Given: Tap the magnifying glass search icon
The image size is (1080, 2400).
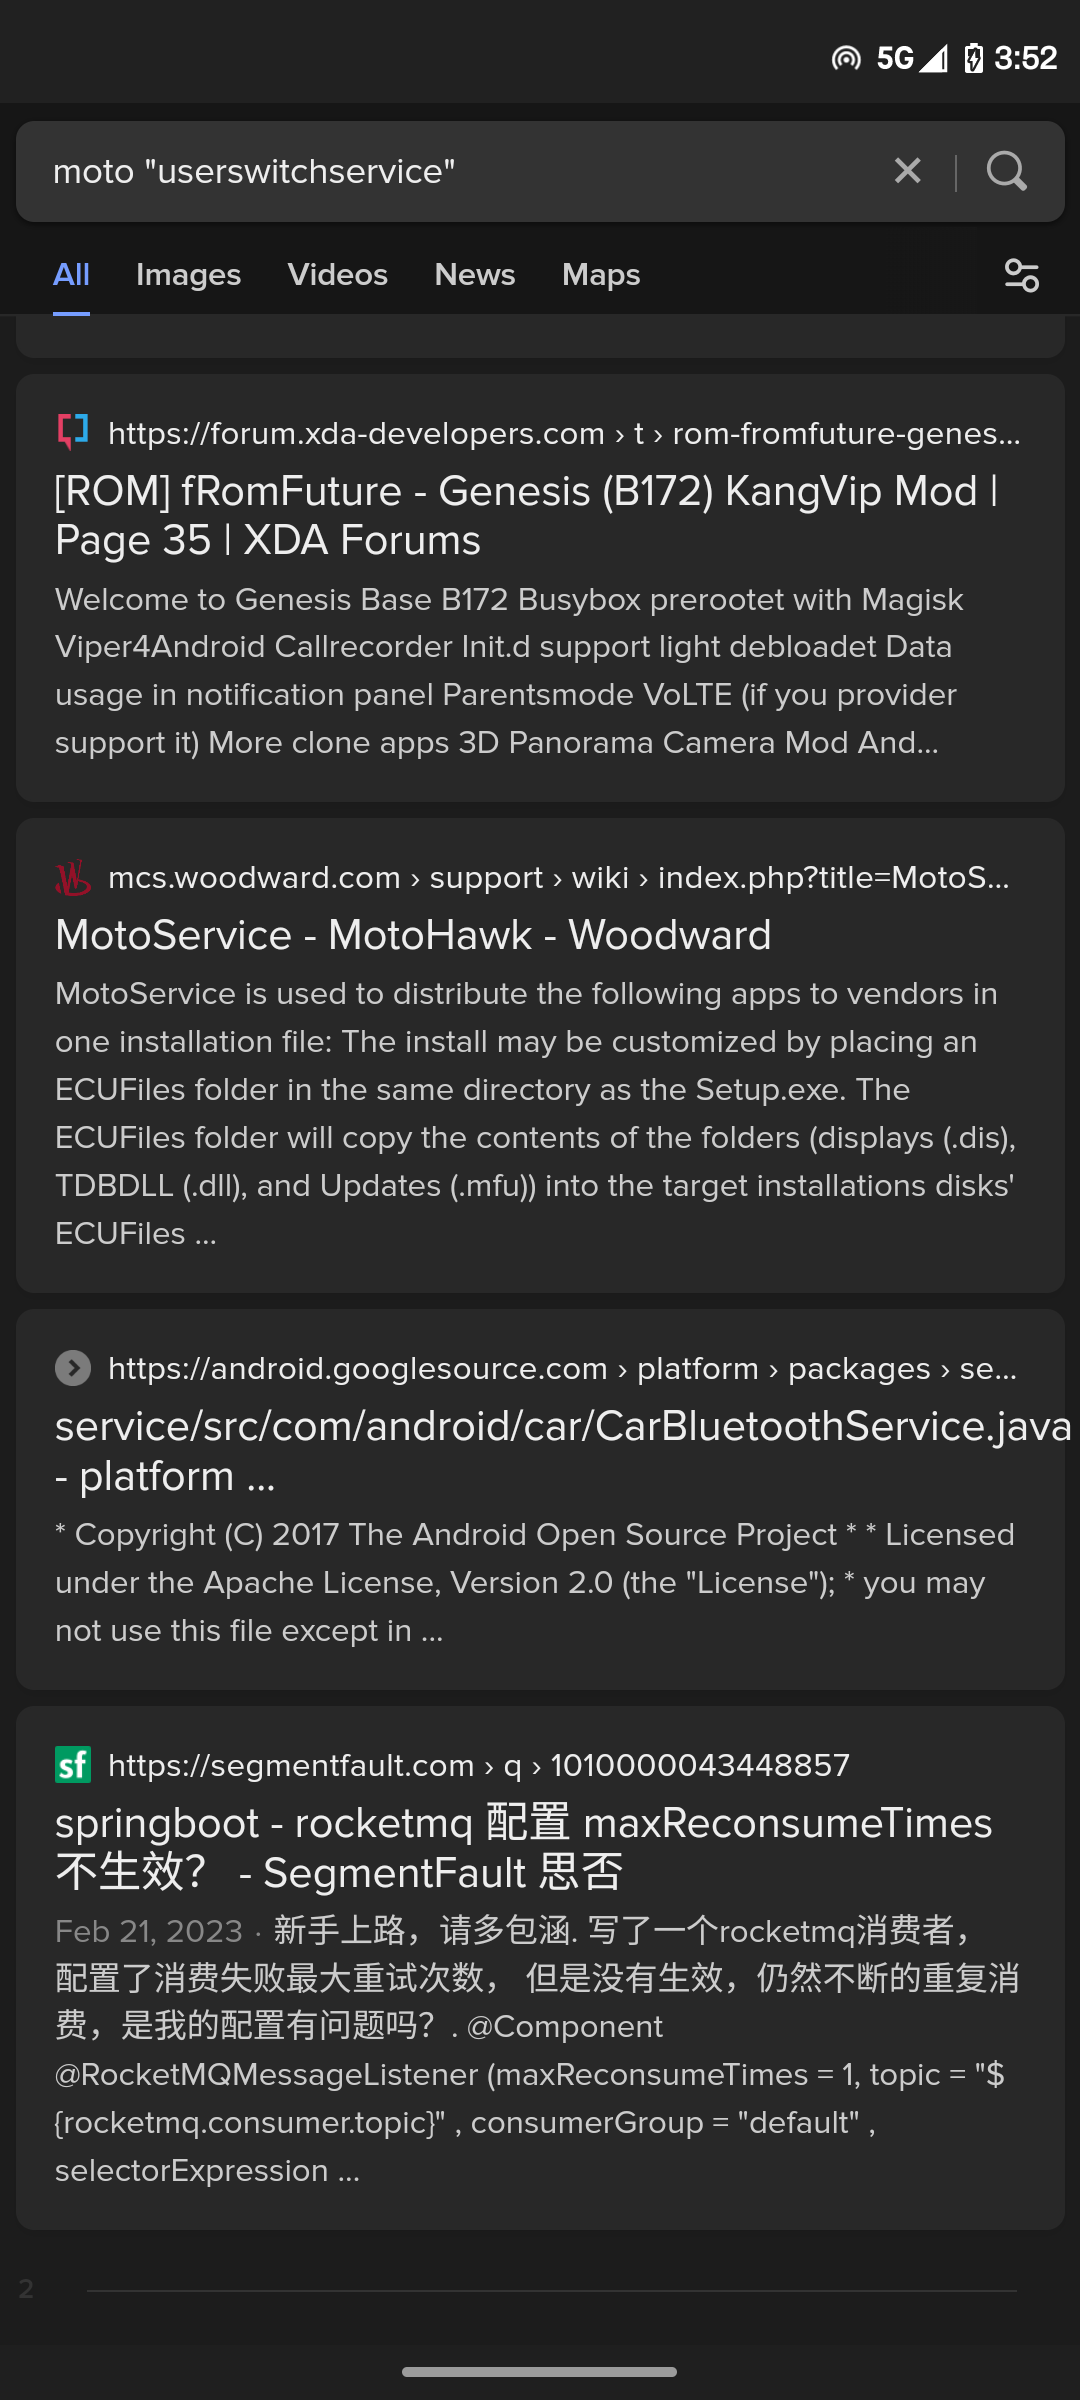Looking at the screenshot, I should coord(1006,171).
